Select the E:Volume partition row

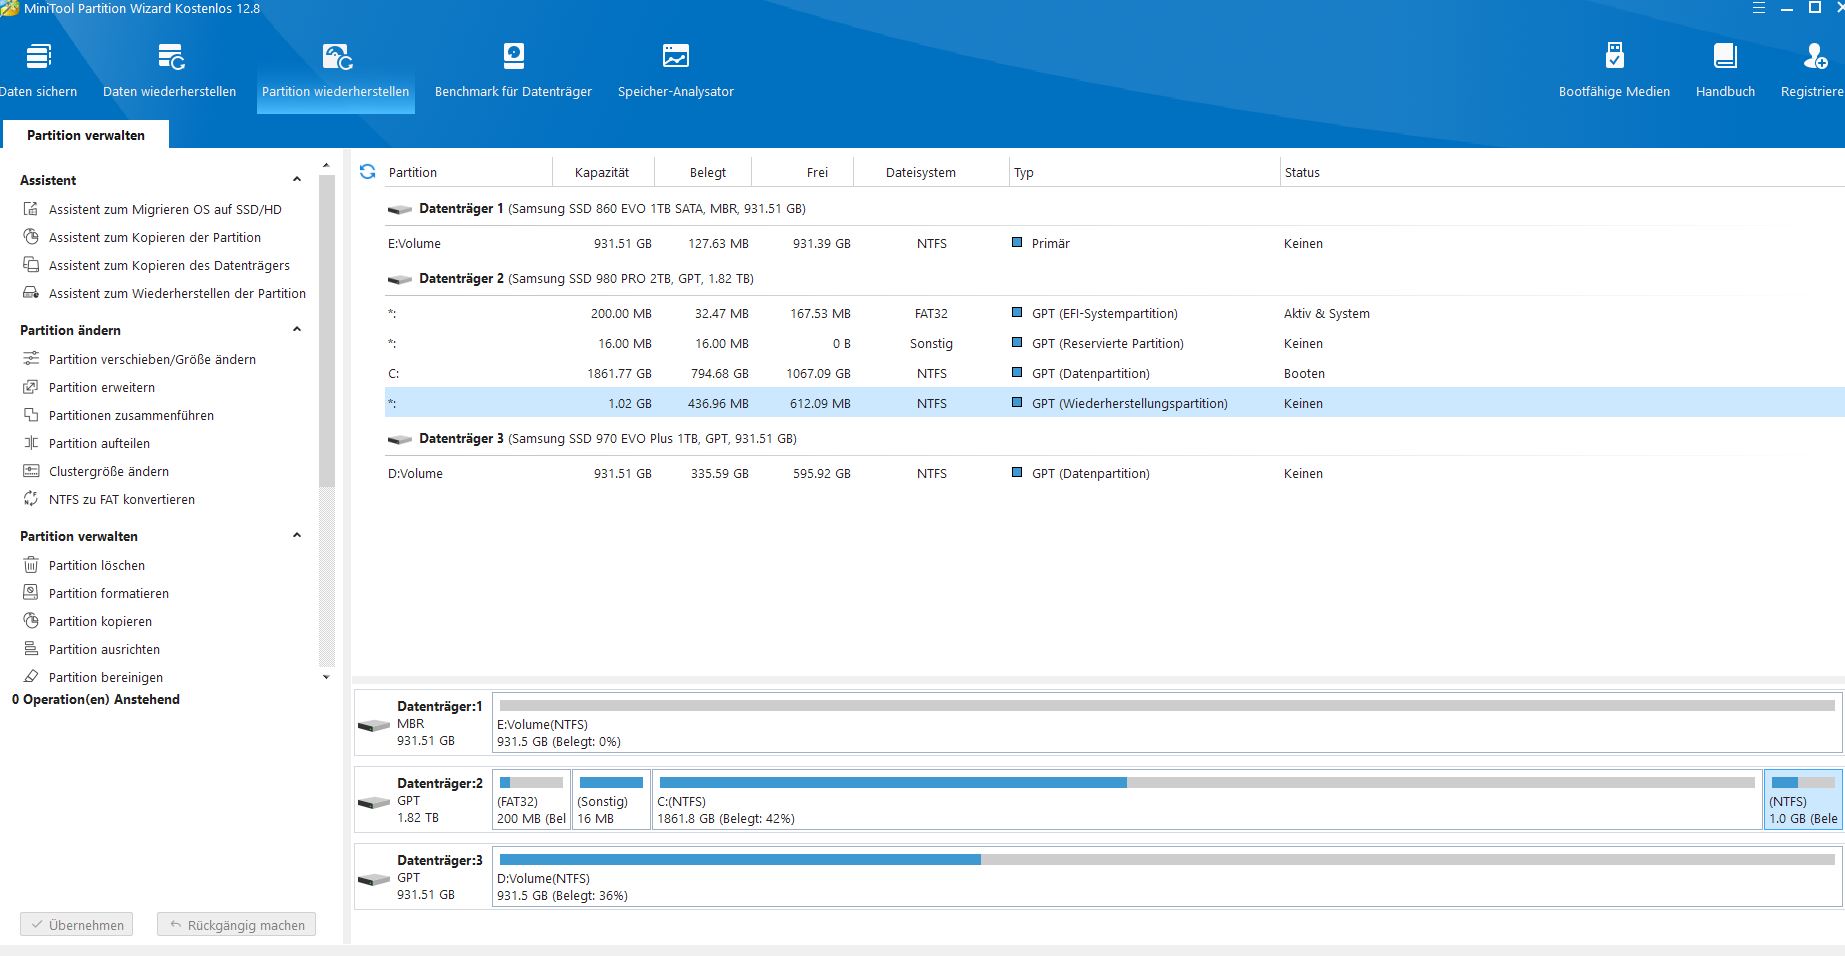tap(1114, 243)
